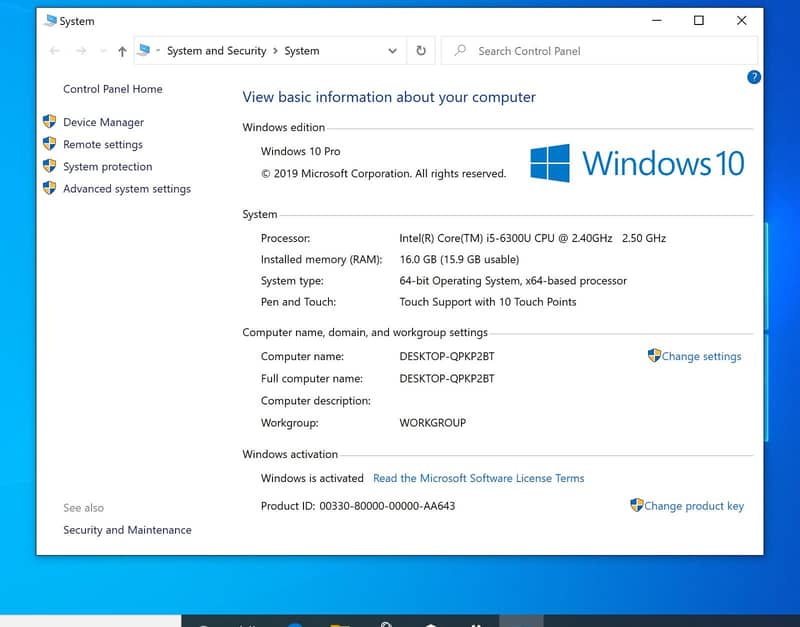
Task: Select the System breadcrumb in the address bar
Action: tap(302, 51)
